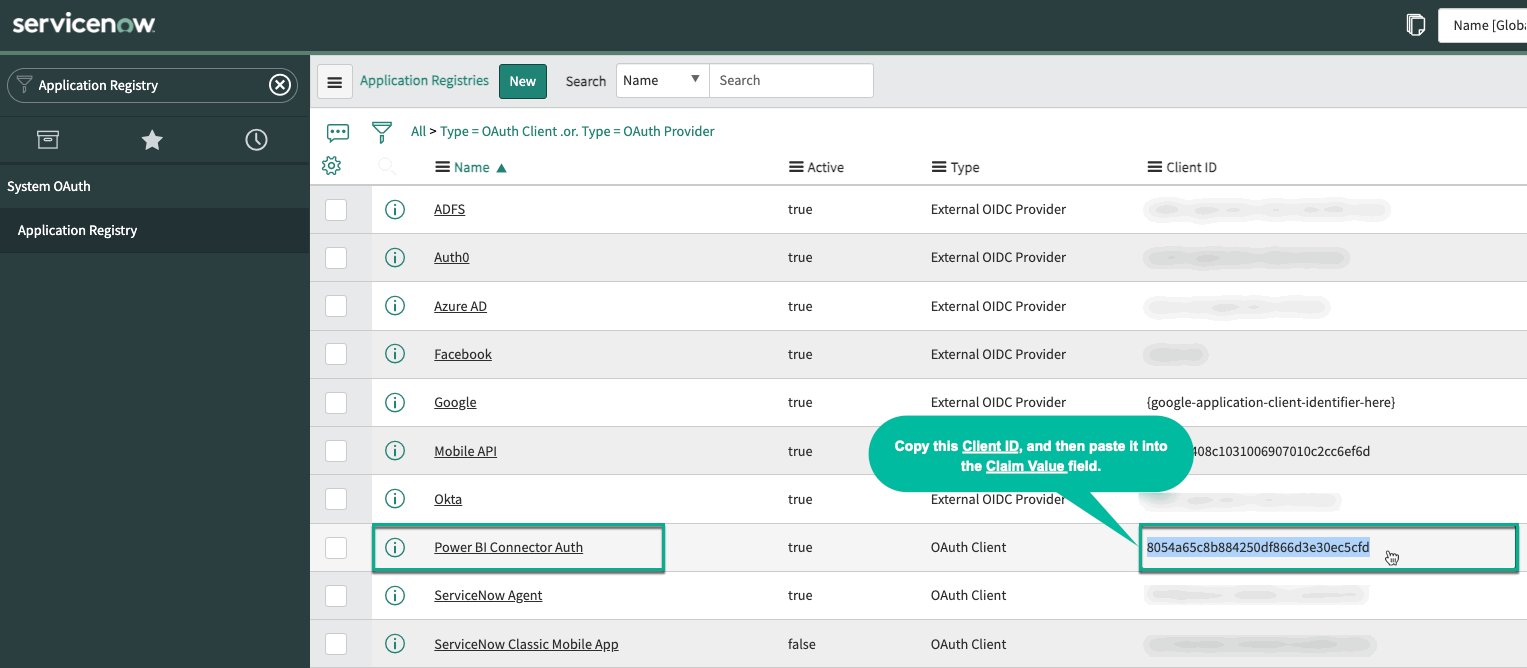Select Application Registry in navigator
Image resolution: width=1527 pixels, height=668 pixels.
(78, 231)
